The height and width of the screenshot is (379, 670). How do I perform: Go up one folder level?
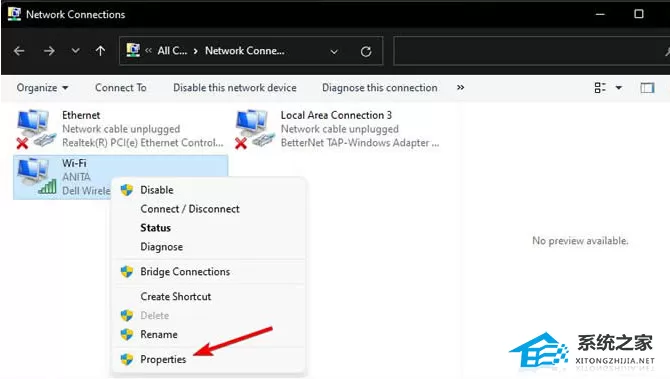click(x=100, y=51)
